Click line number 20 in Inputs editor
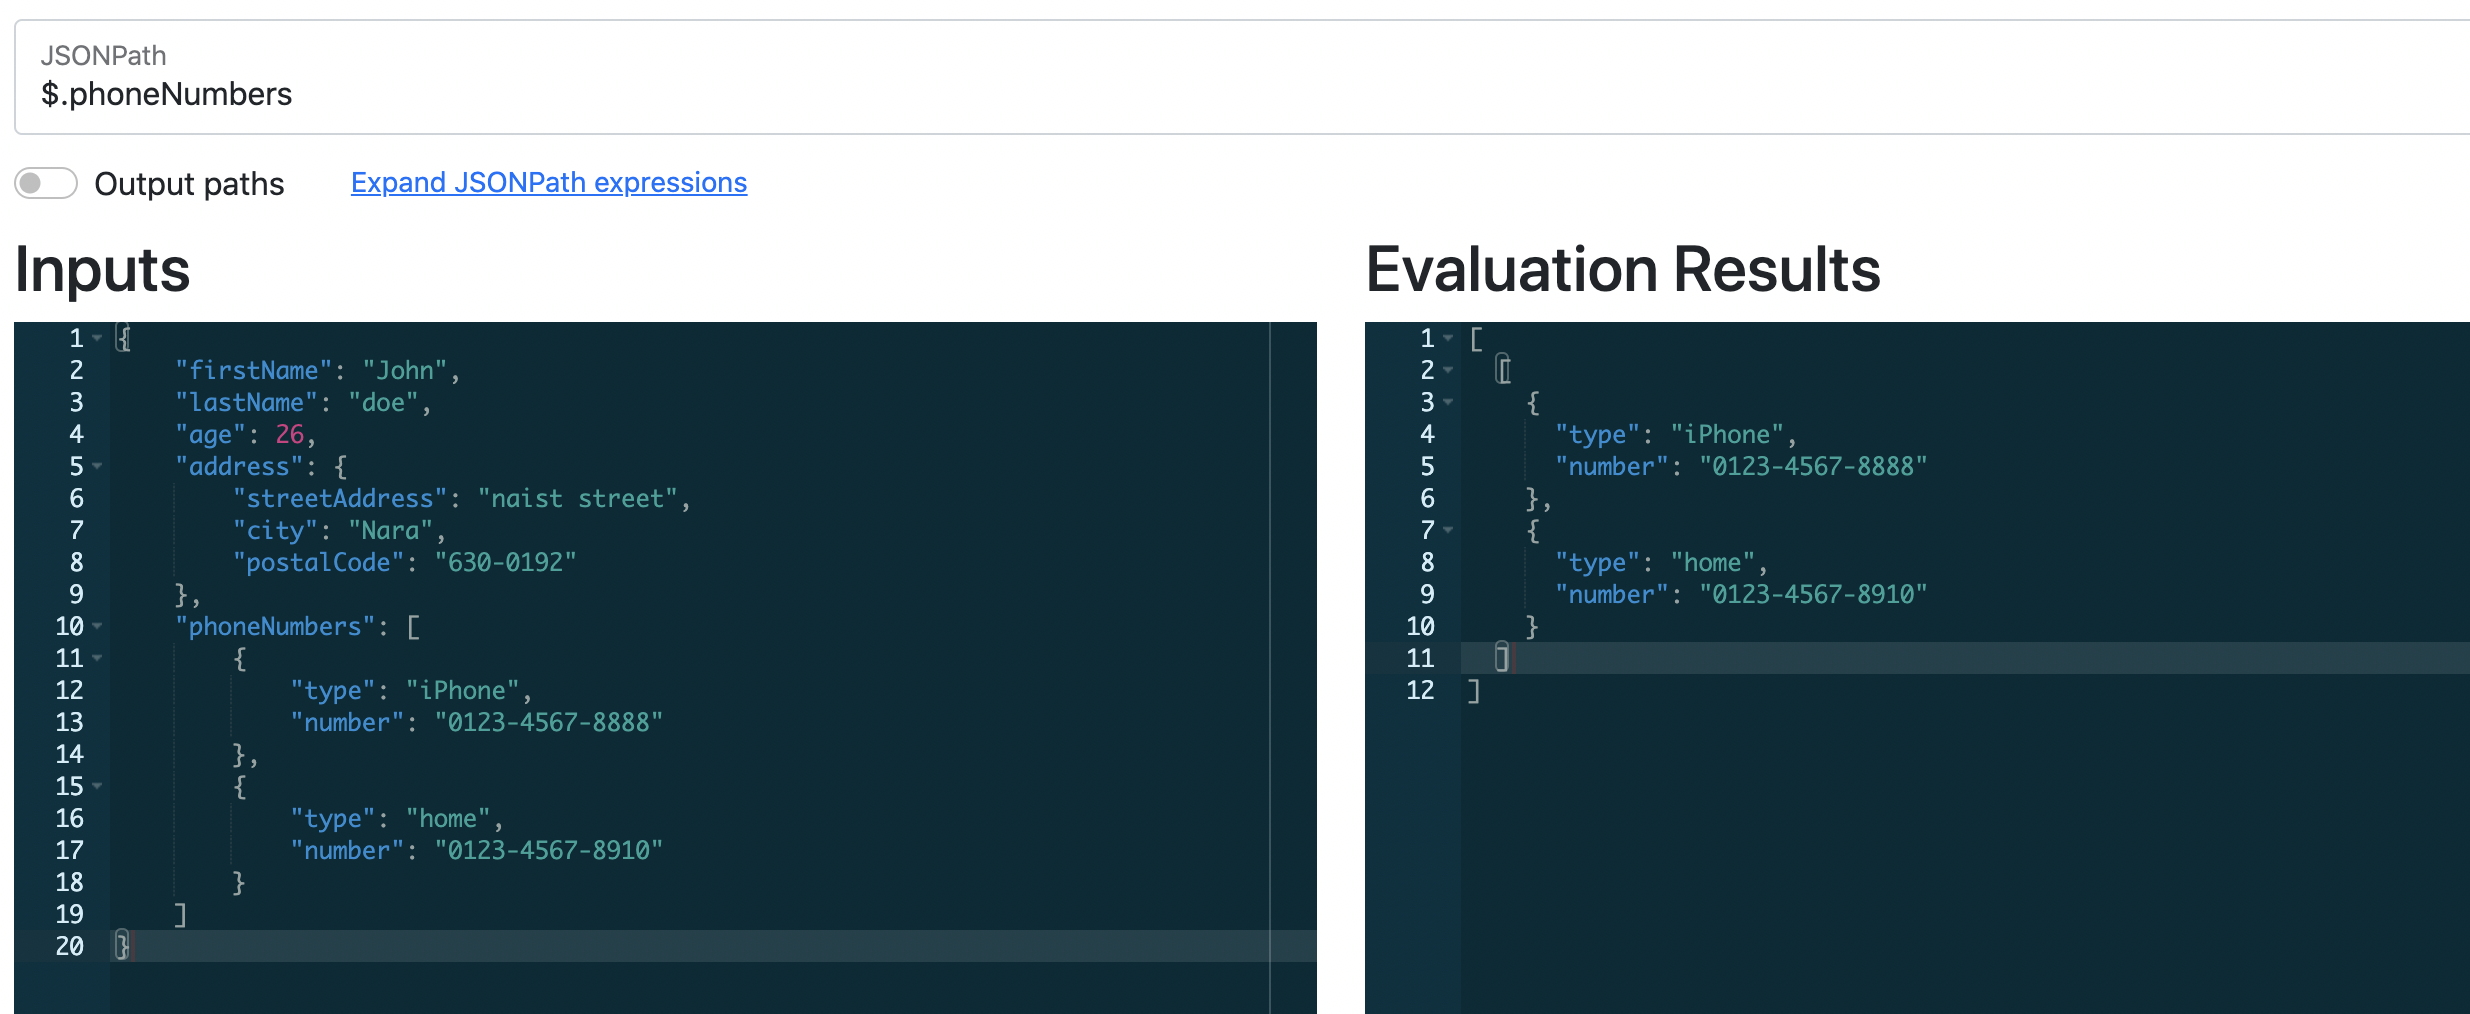 click(x=69, y=946)
